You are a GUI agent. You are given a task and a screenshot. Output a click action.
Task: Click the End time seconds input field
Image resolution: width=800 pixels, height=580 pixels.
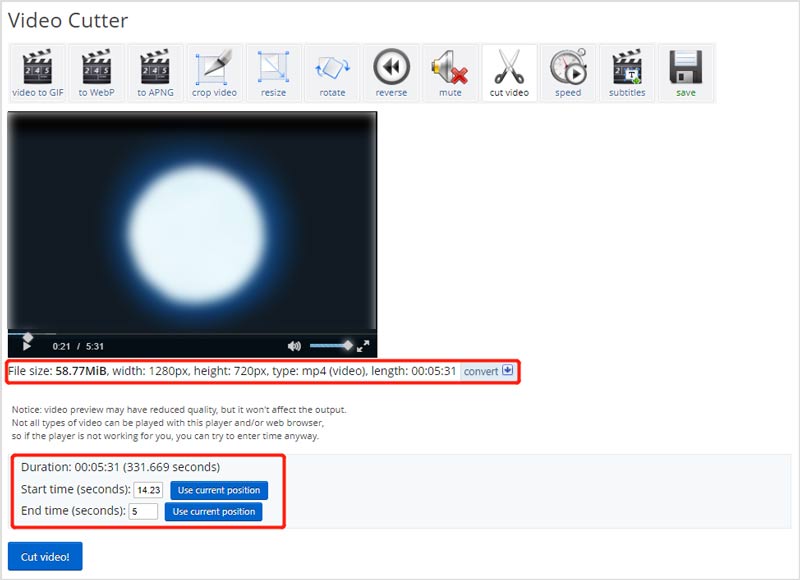coord(143,511)
